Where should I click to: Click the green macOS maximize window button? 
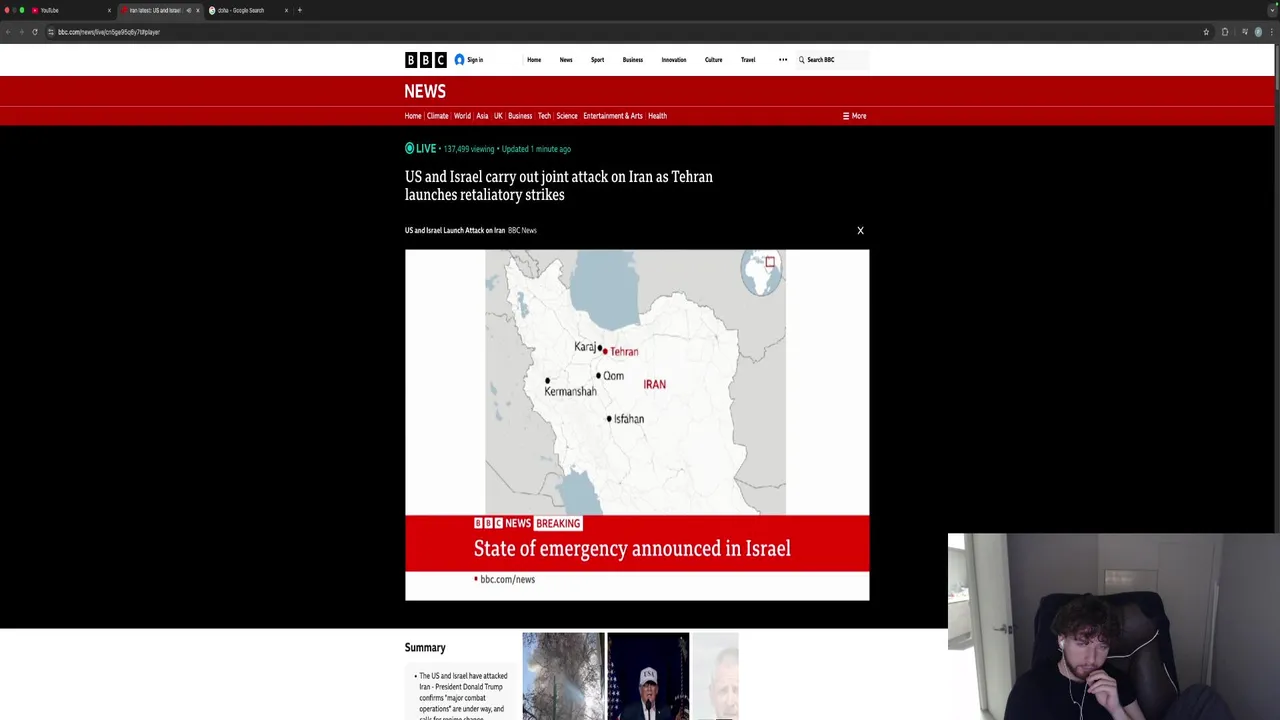coord(22,10)
